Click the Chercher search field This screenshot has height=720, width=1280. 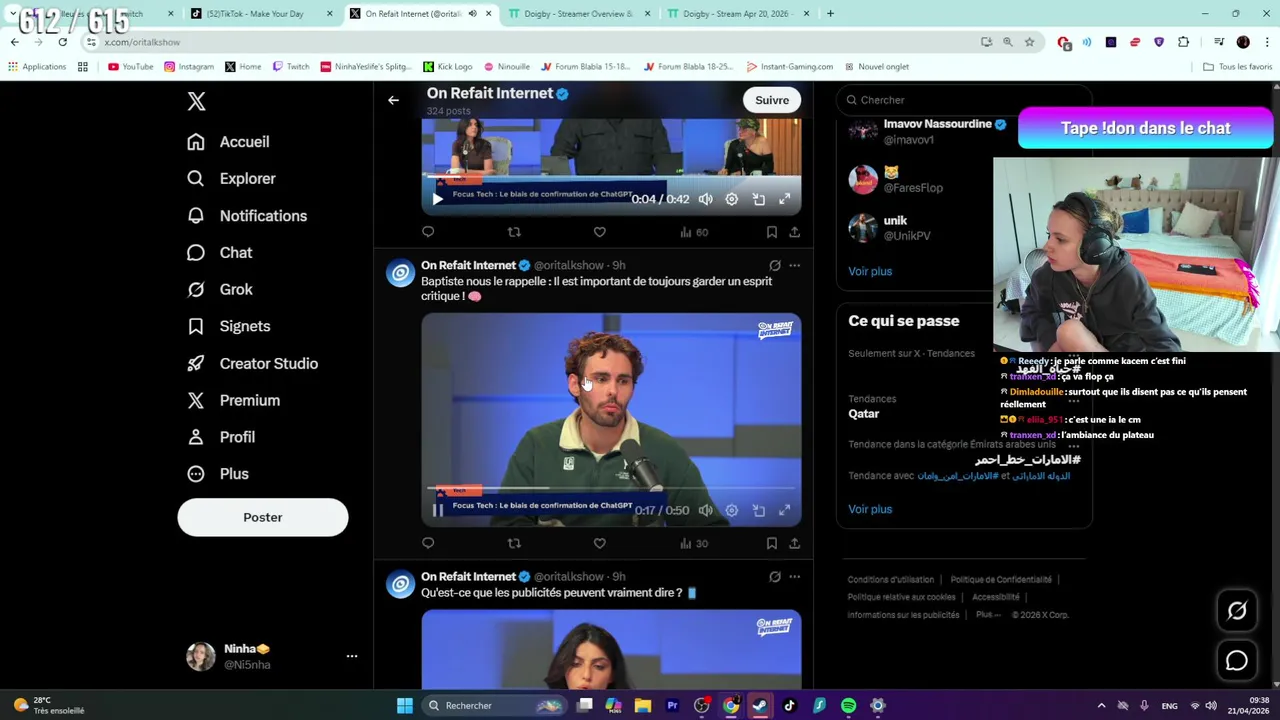(x=965, y=100)
